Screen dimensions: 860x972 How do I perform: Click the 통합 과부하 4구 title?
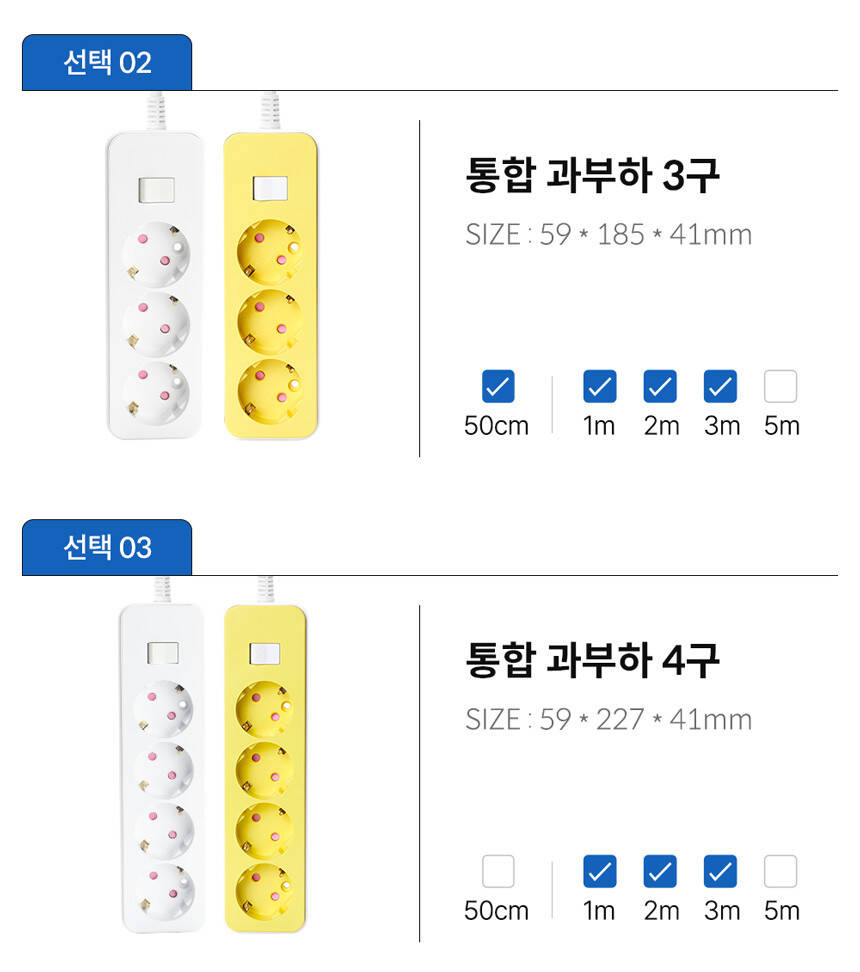(x=592, y=661)
